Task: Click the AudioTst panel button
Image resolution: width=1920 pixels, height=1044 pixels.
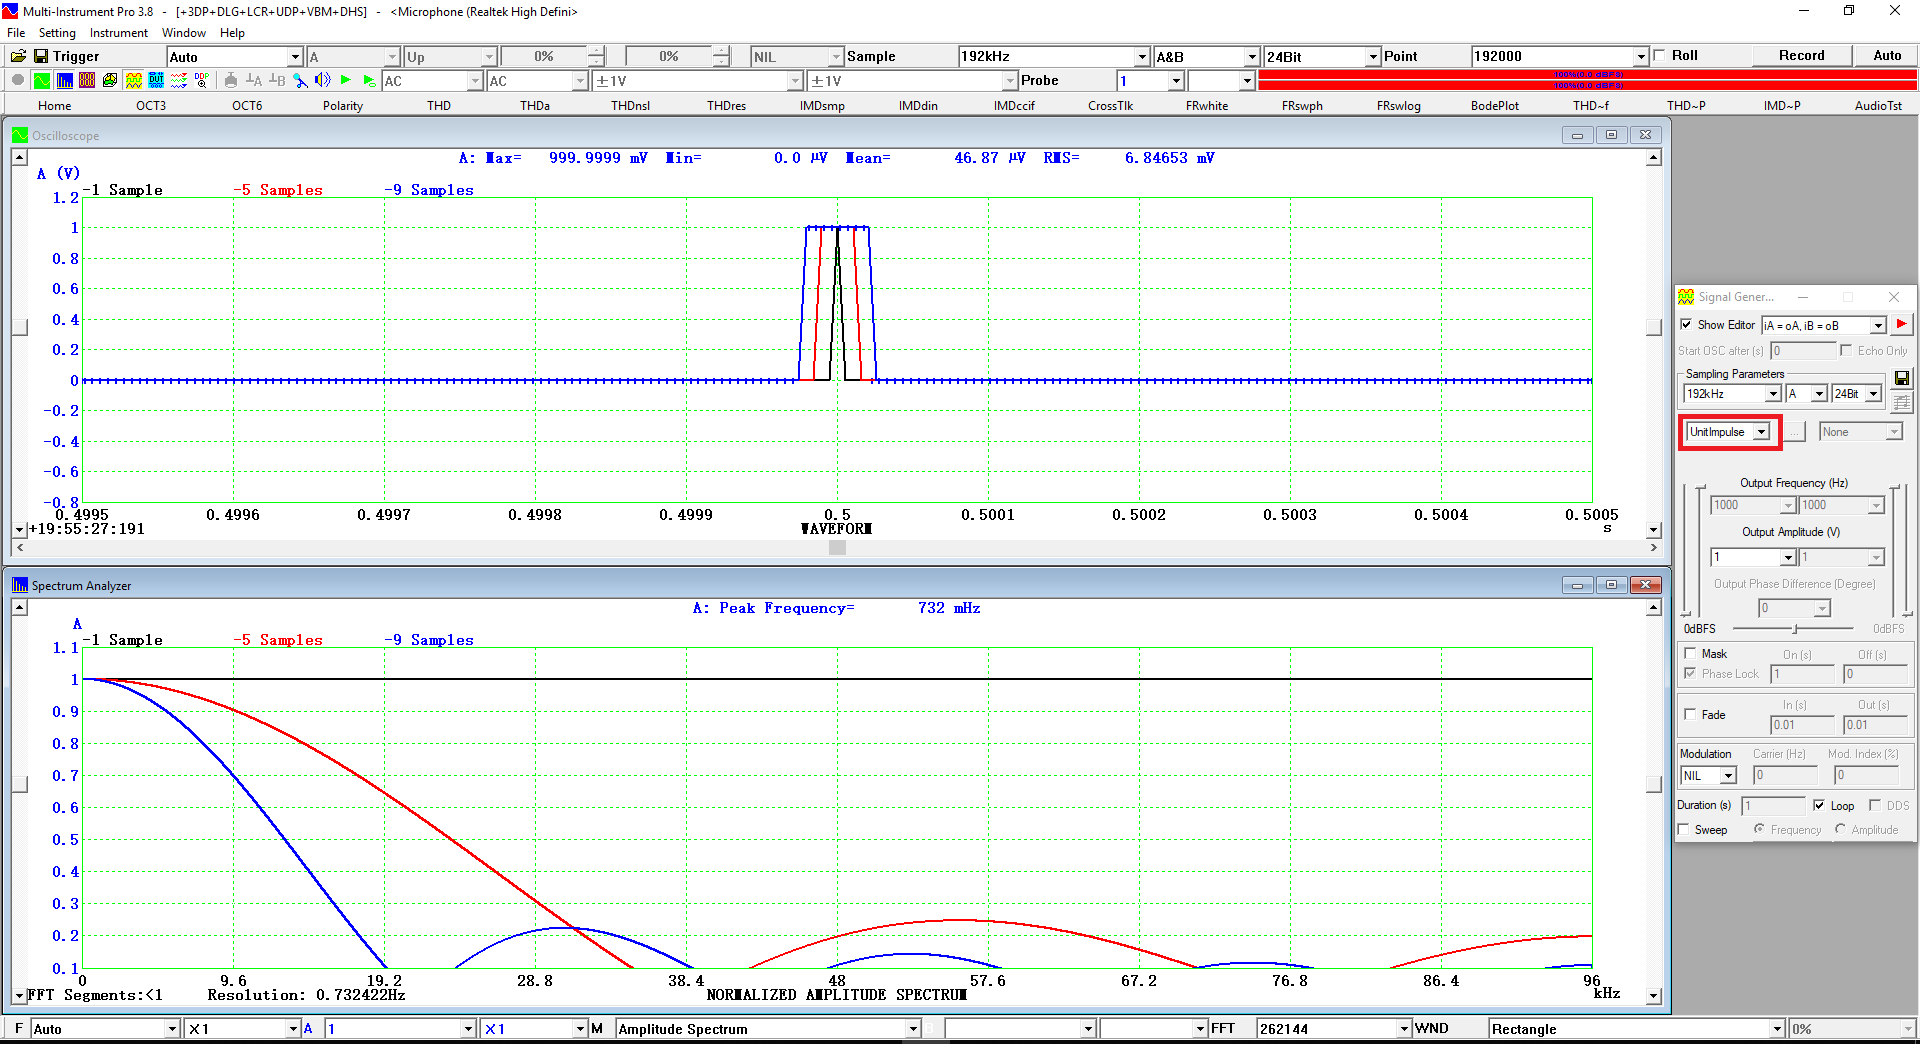Action: [x=1879, y=105]
